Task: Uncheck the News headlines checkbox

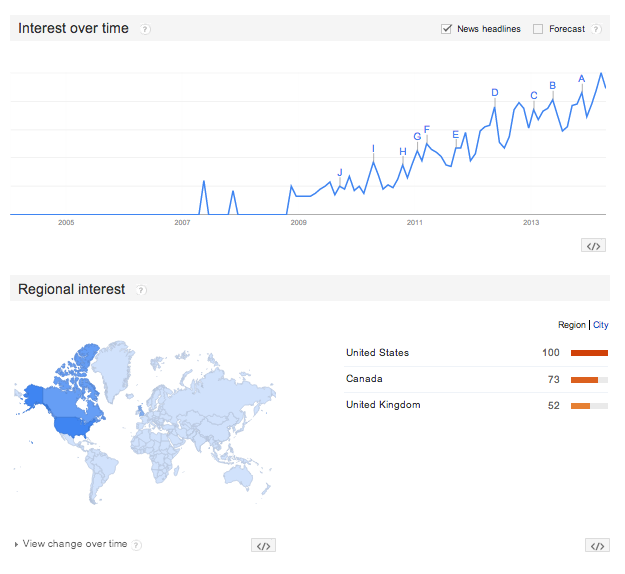Action: coord(446,29)
